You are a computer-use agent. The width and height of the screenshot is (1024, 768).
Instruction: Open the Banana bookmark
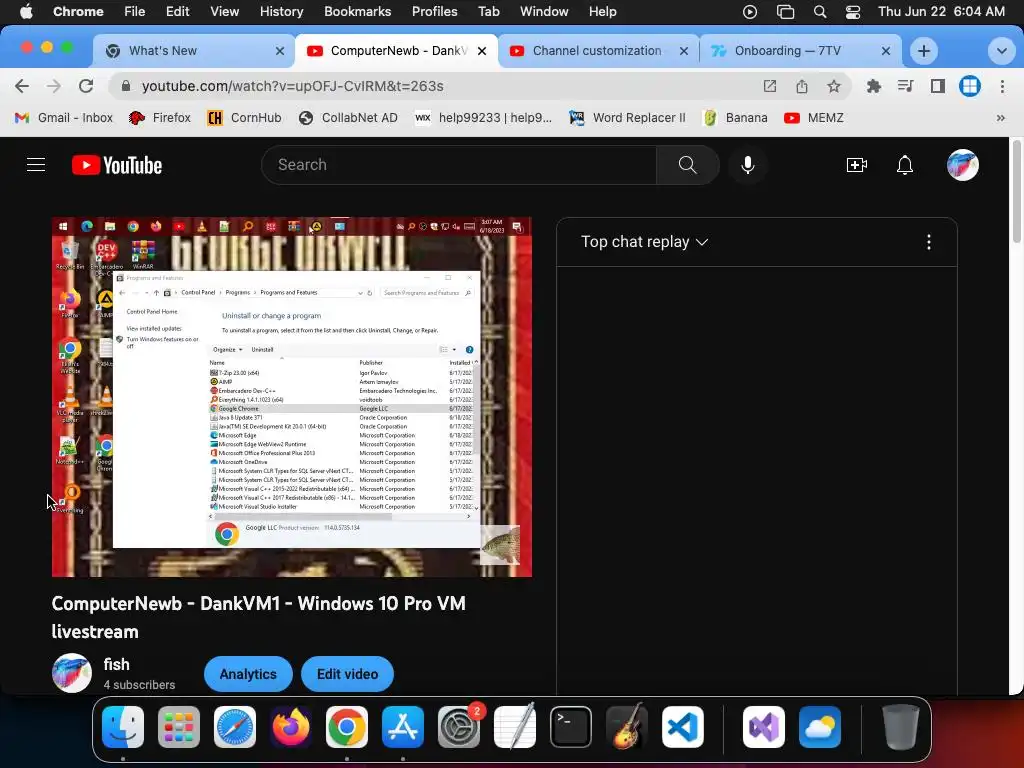(x=735, y=118)
